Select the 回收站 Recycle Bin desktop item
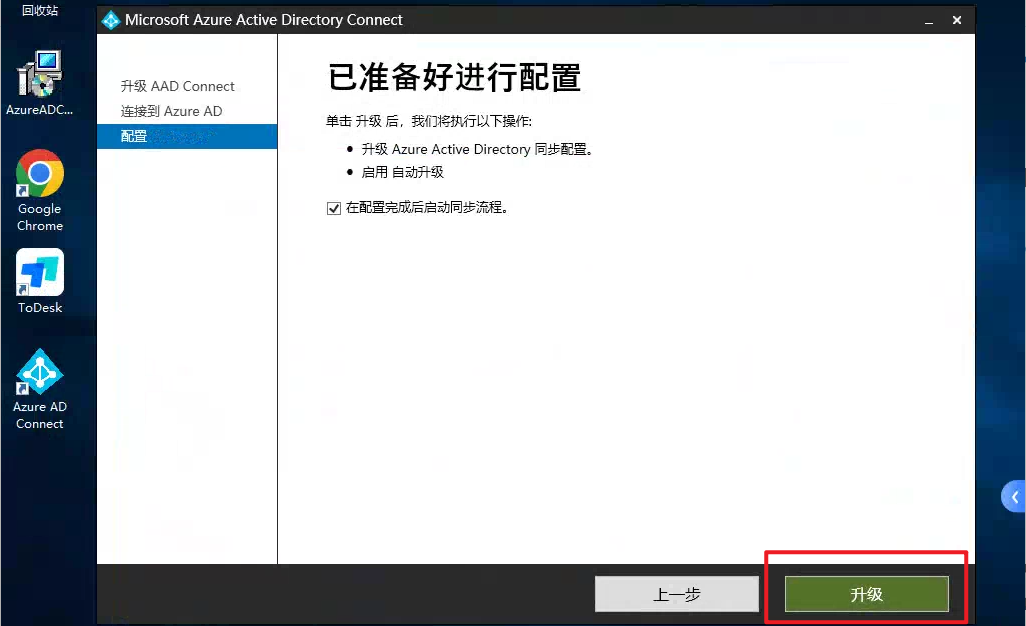The height and width of the screenshot is (626, 1026). 40,10
